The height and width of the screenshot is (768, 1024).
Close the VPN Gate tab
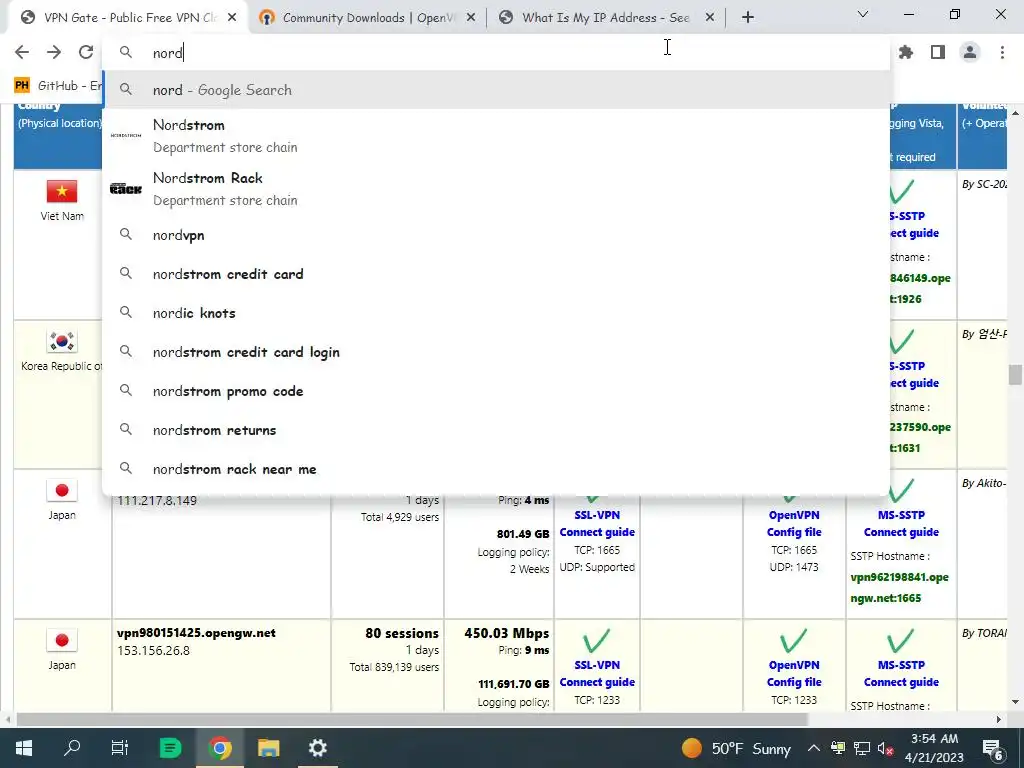pyautogui.click(x=232, y=18)
